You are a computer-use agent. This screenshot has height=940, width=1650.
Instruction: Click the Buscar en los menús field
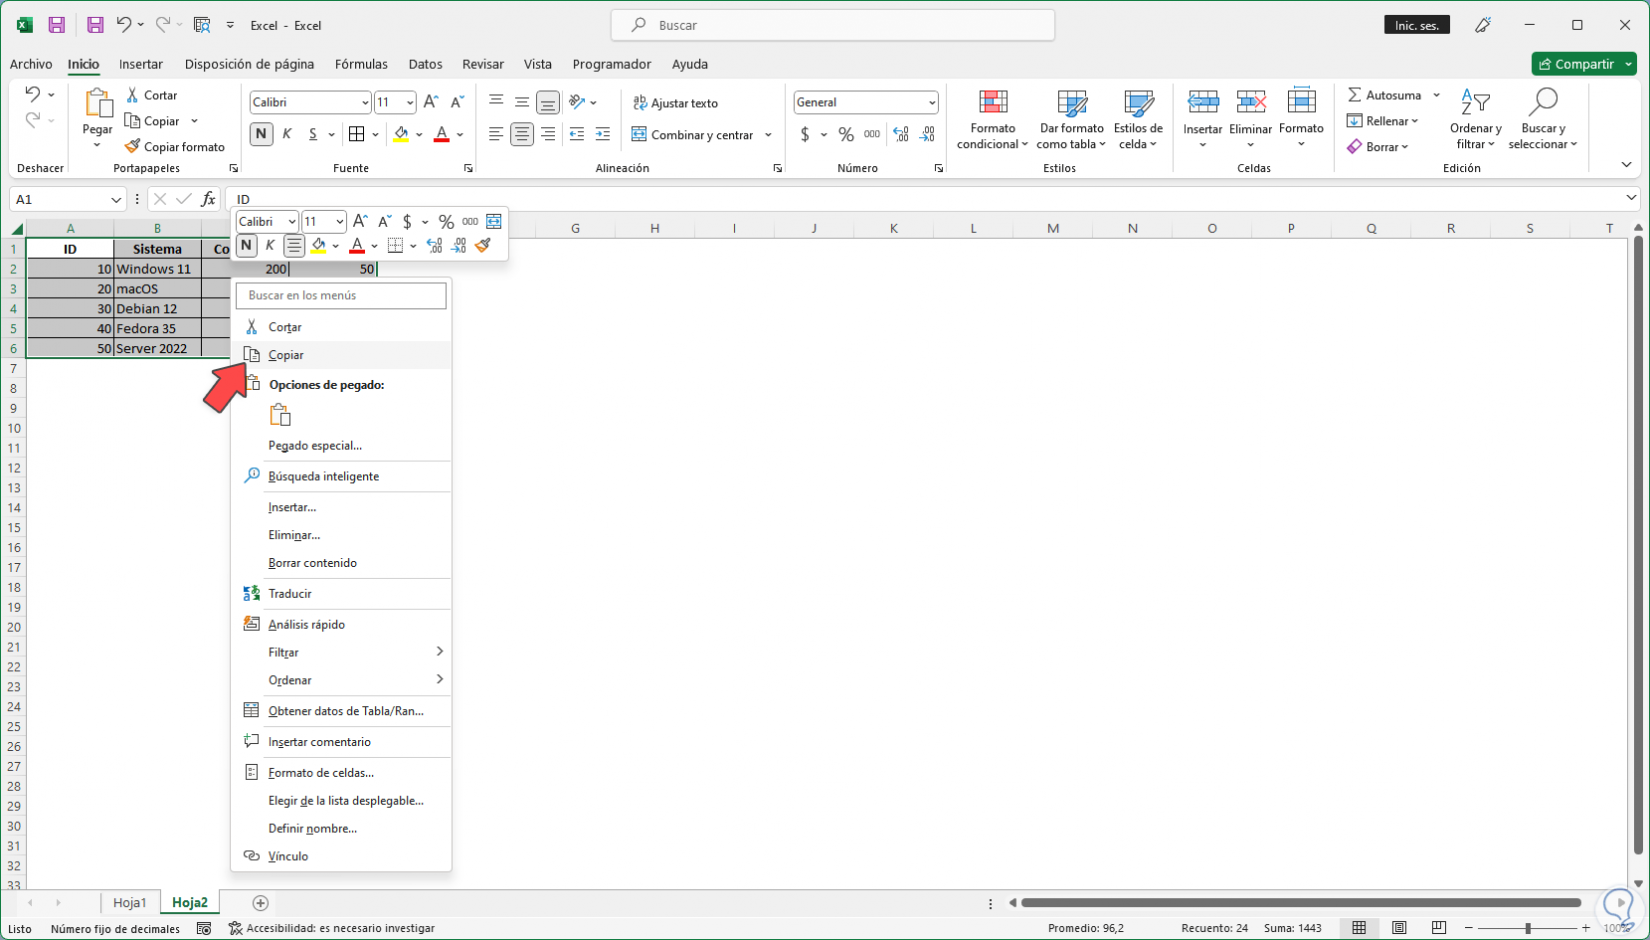pyautogui.click(x=341, y=296)
